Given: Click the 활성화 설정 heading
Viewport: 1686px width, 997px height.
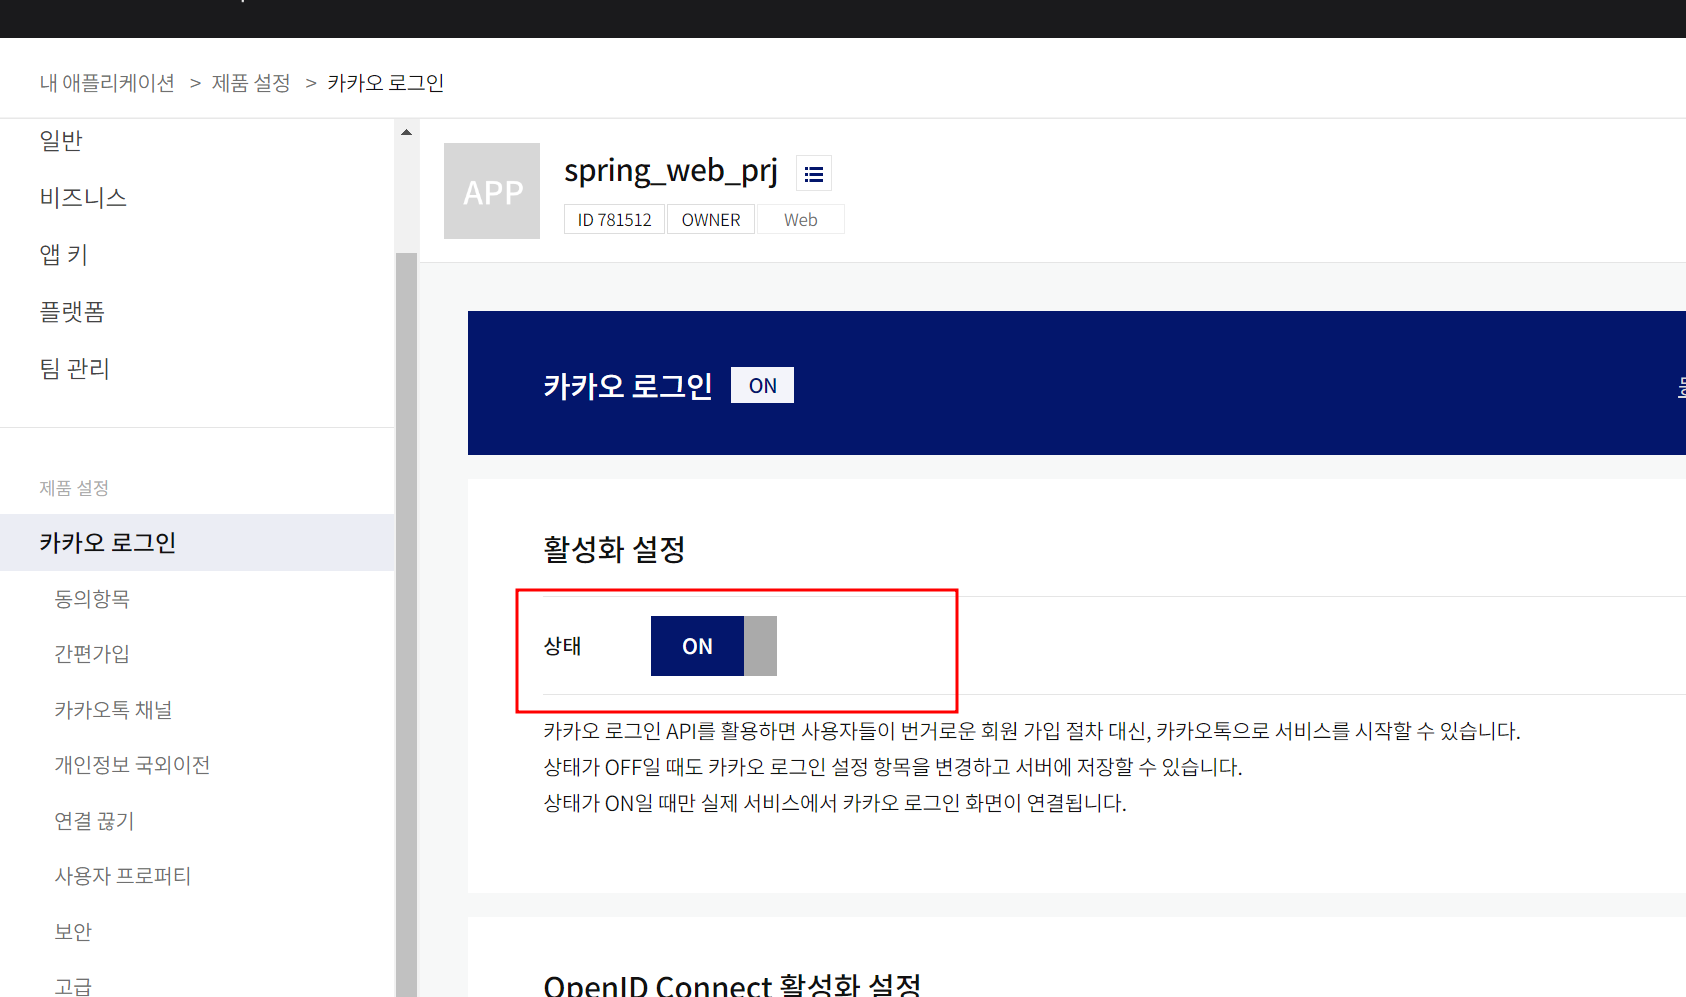Looking at the screenshot, I should coord(614,549).
